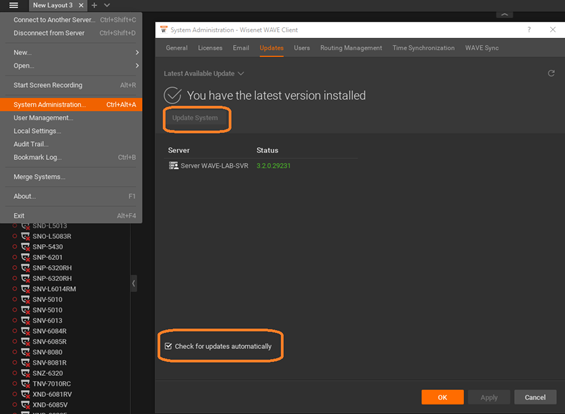
Task: Click the TNV-7010RC camera icon
Action: (25, 384)
